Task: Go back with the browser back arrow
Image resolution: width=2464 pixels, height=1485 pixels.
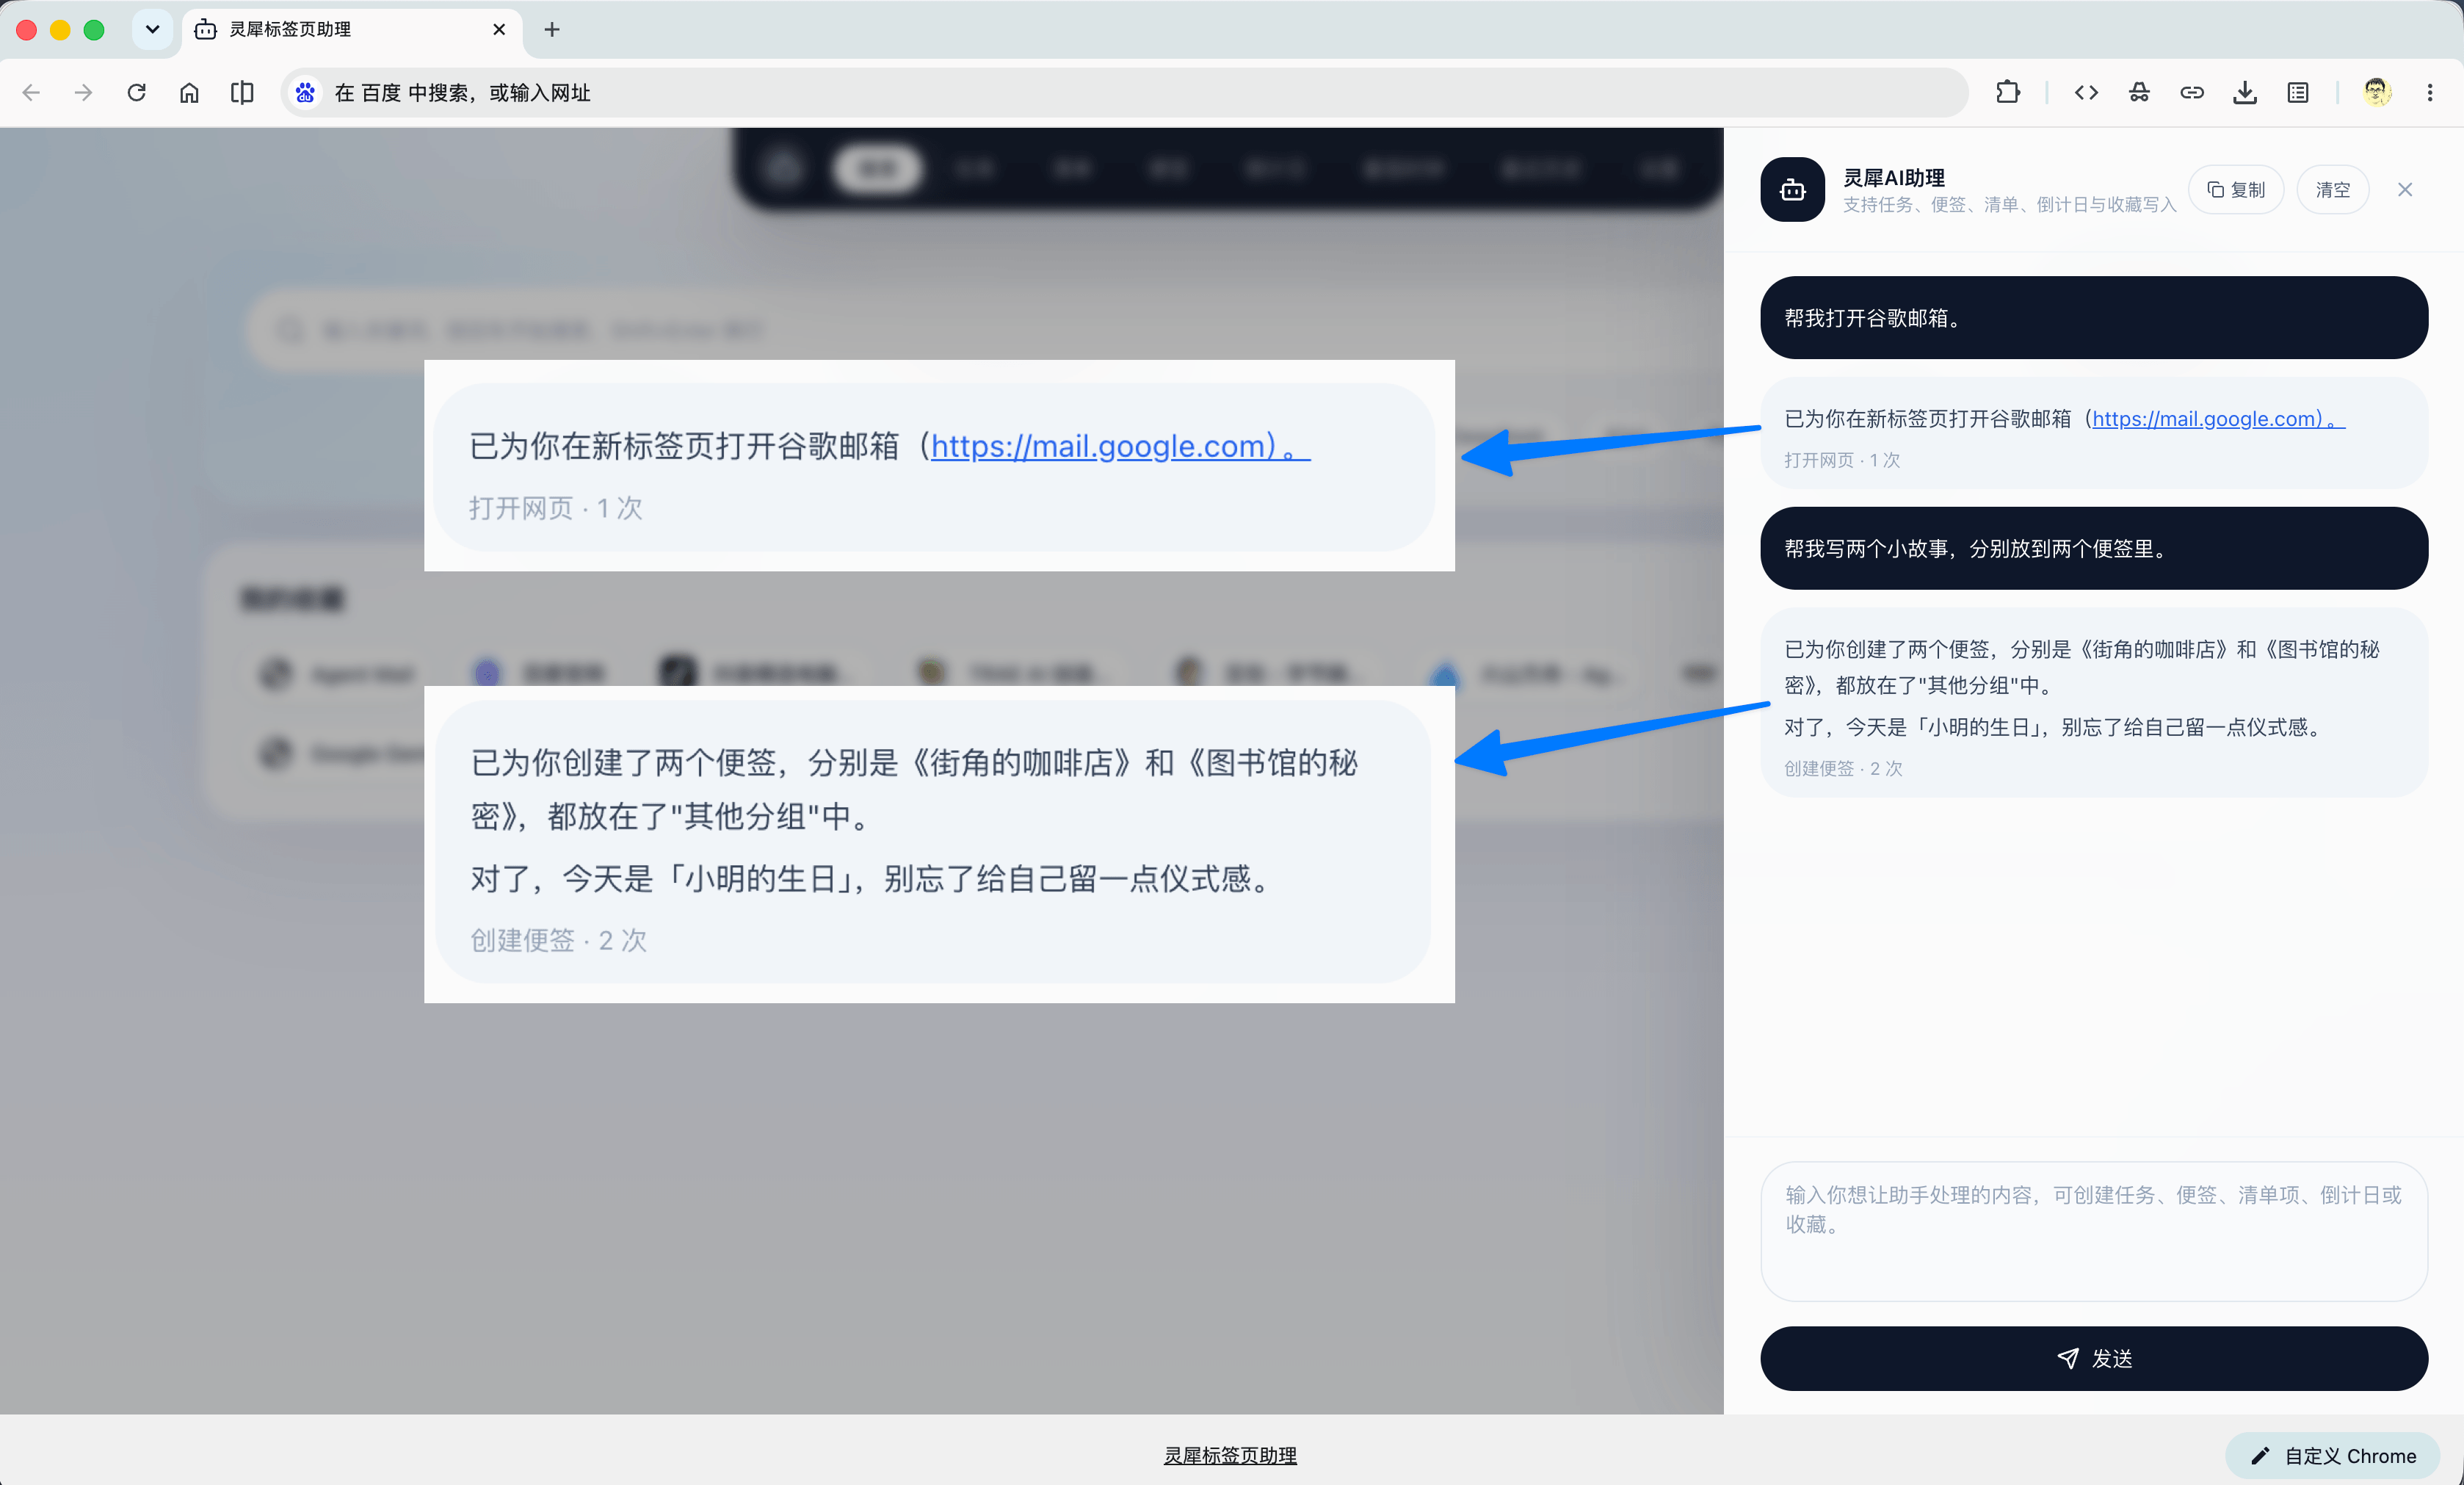Action: pos(31,93)
